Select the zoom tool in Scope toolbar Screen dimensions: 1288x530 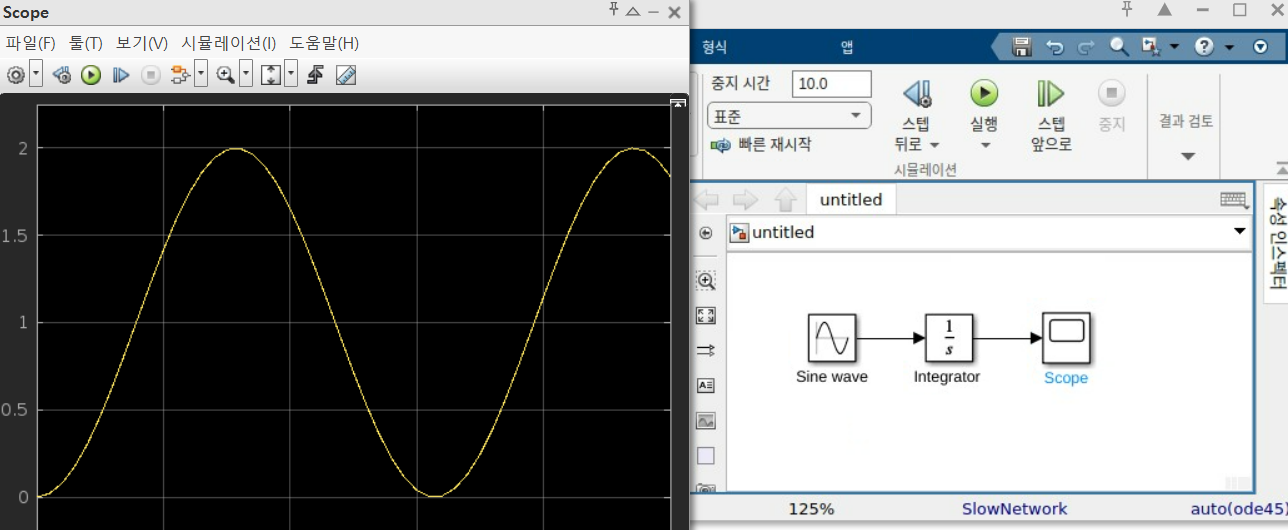coord(225,75)
